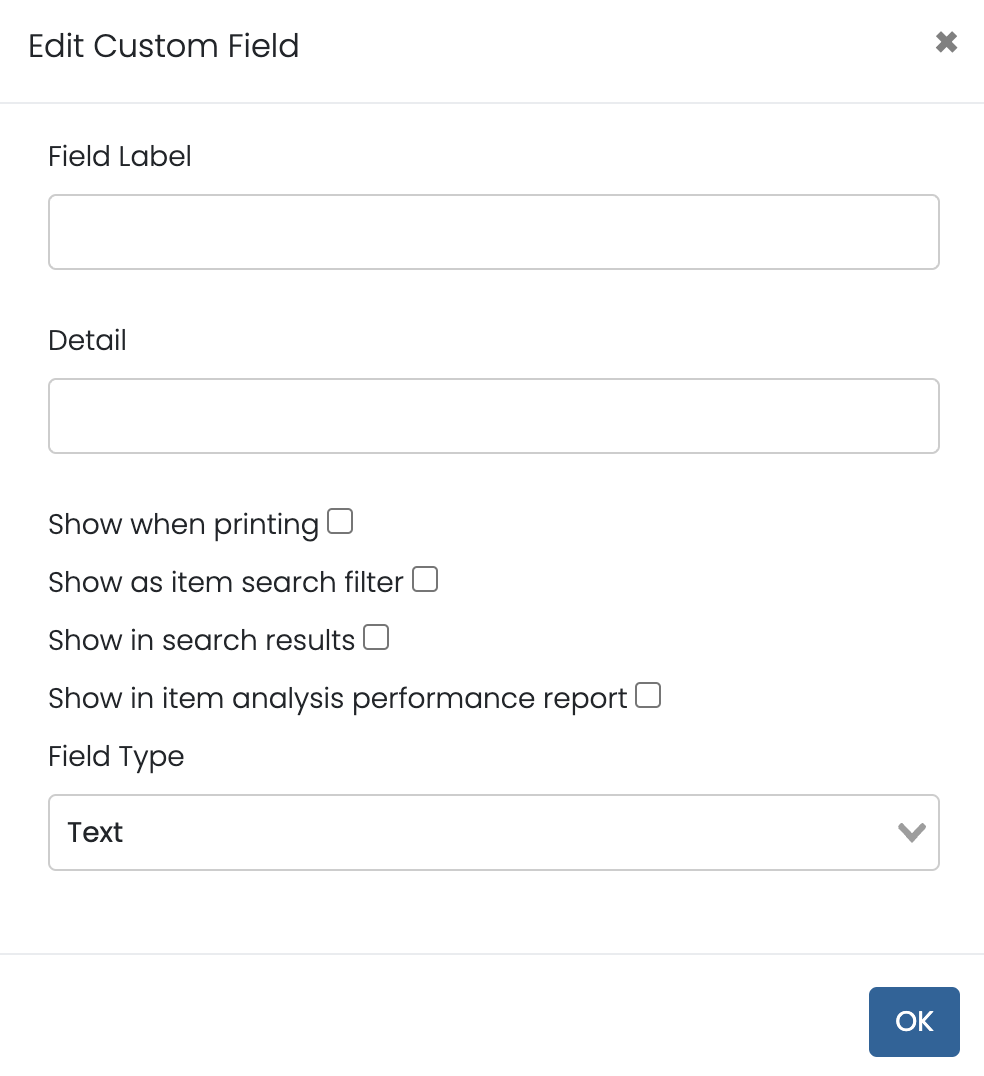Click the chevron arrow in Field Type select

coord(911,832)
